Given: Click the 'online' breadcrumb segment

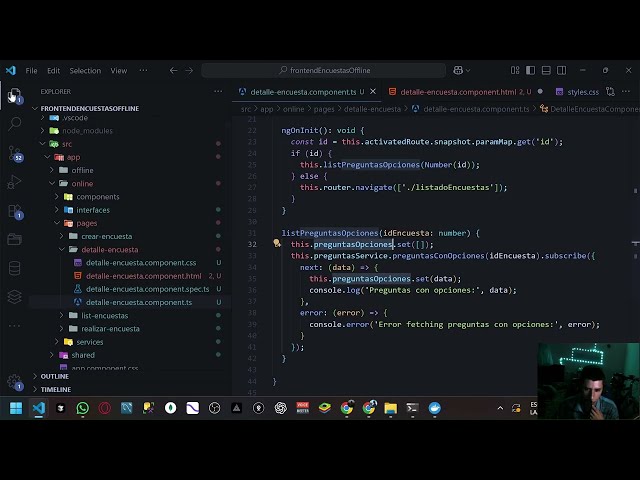Looking at the screenshot, I should [293, 109].
